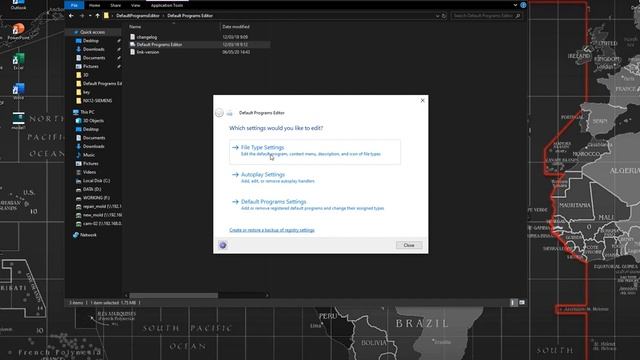Open Default Programs Ed folder in sidebar
This screenshot has height=360, width=640.
(x=102, y=84)
